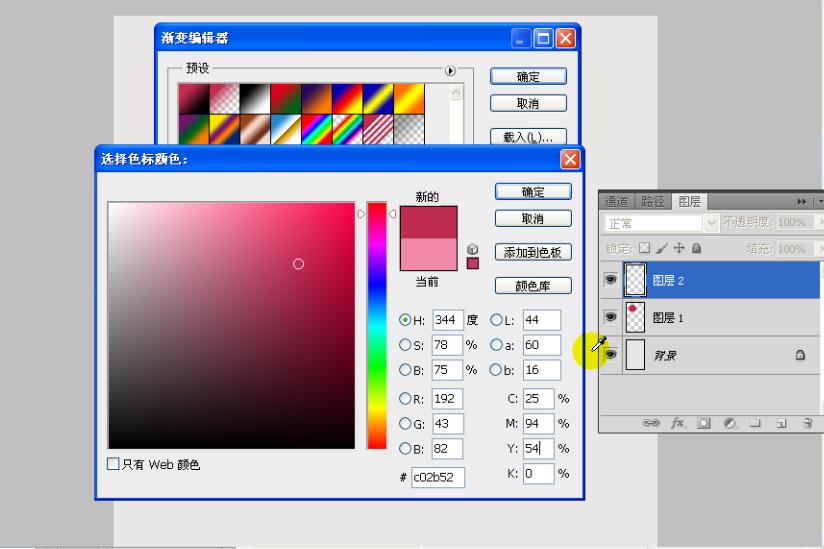Create new fill or adjustment layer
This screenshot has width=824, height=549.
click(x=729, y=423)
